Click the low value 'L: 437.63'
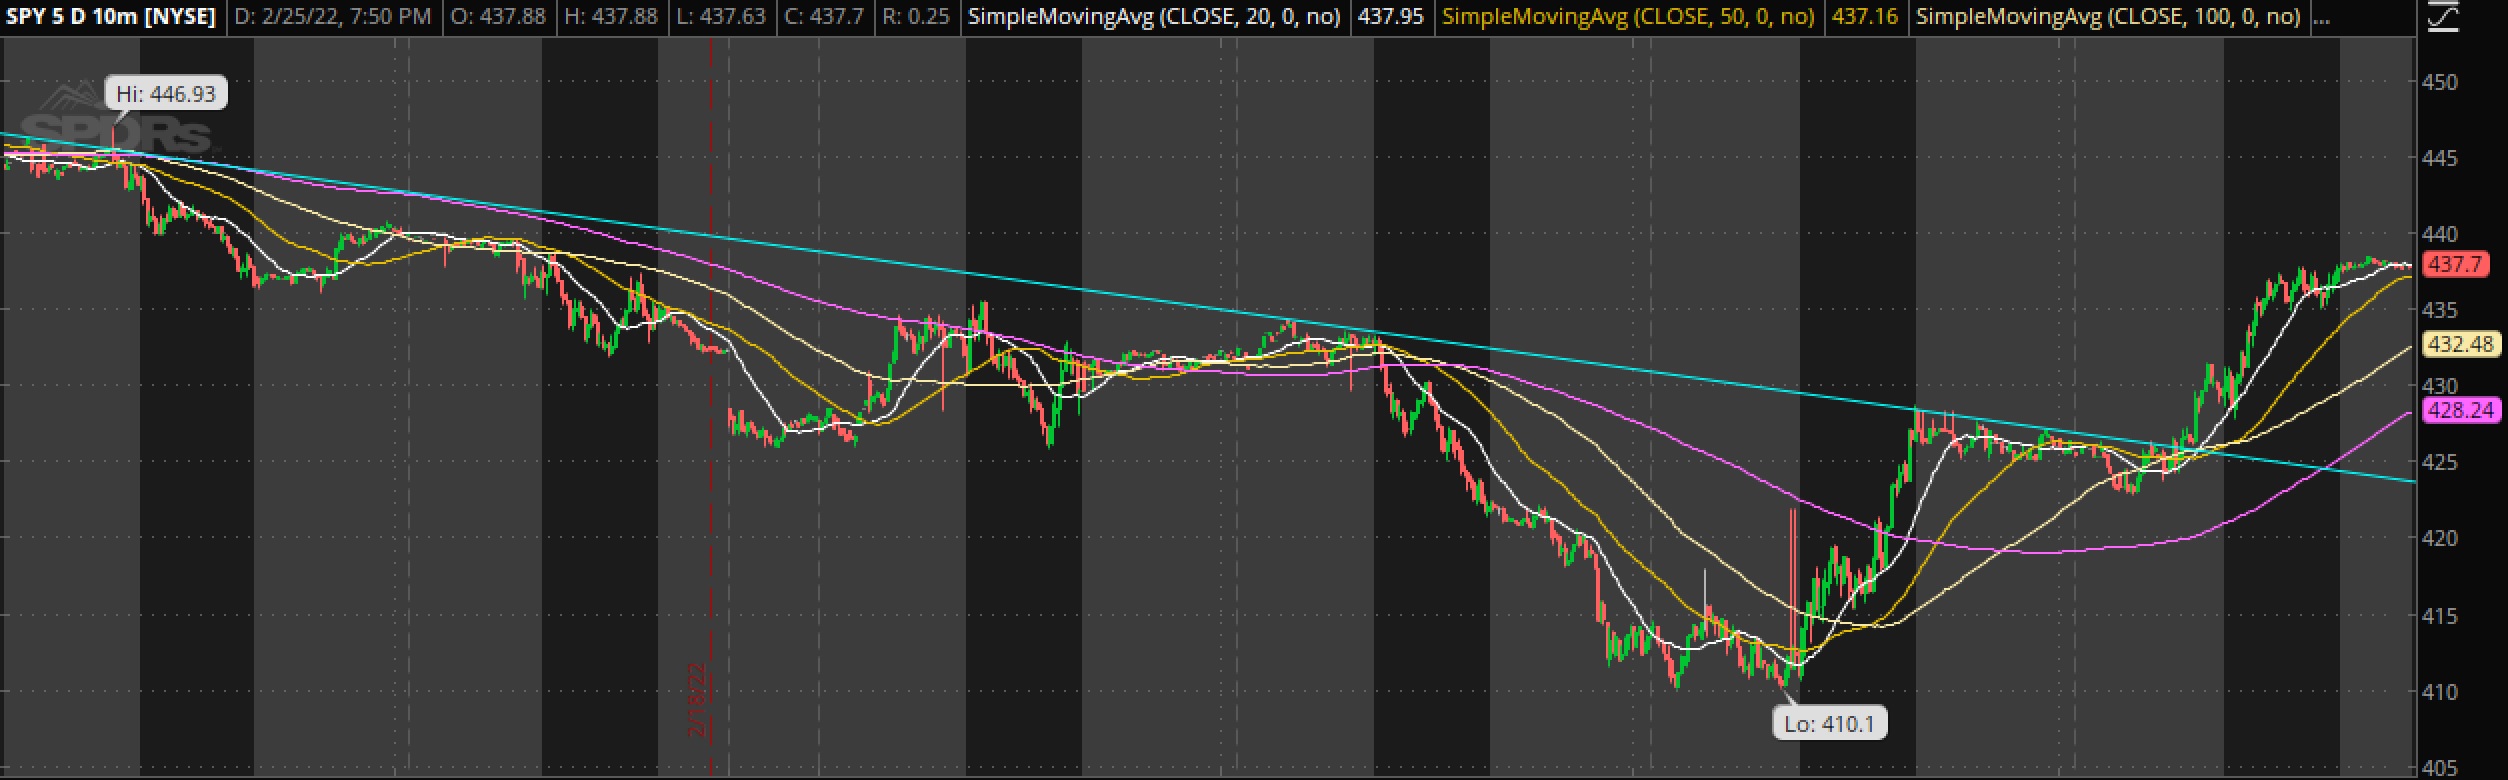2508x780 pixels. click(721, 16)
